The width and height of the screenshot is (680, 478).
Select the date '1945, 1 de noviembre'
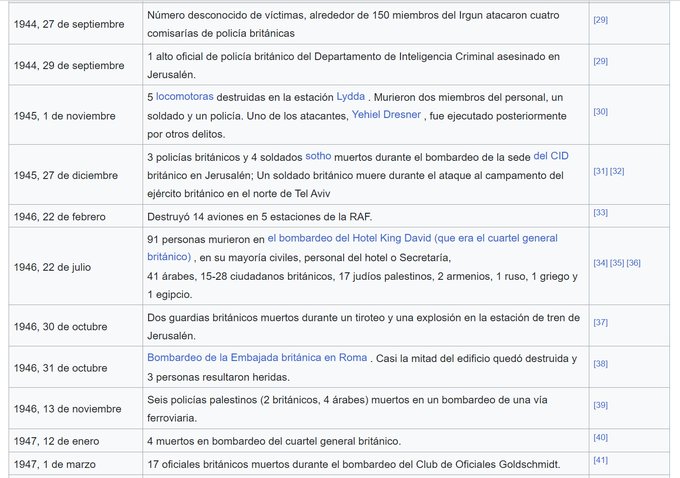(65, 116)
